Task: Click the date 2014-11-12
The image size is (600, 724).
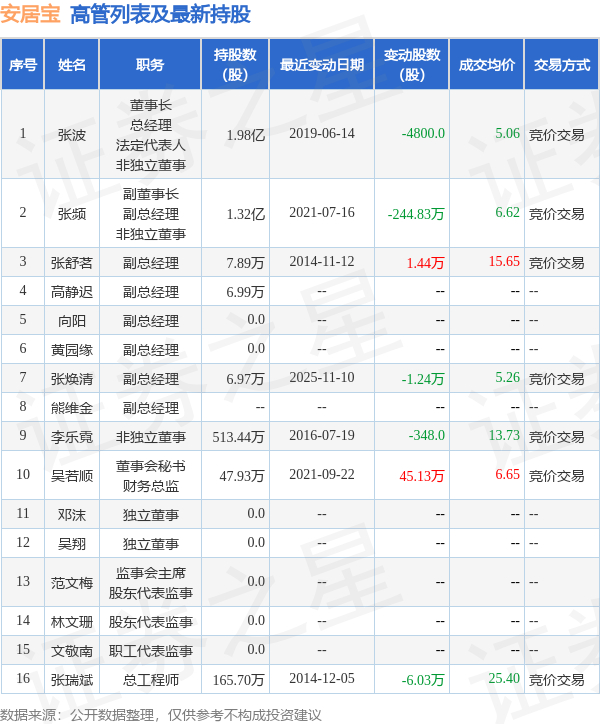Action: point(321,261)
